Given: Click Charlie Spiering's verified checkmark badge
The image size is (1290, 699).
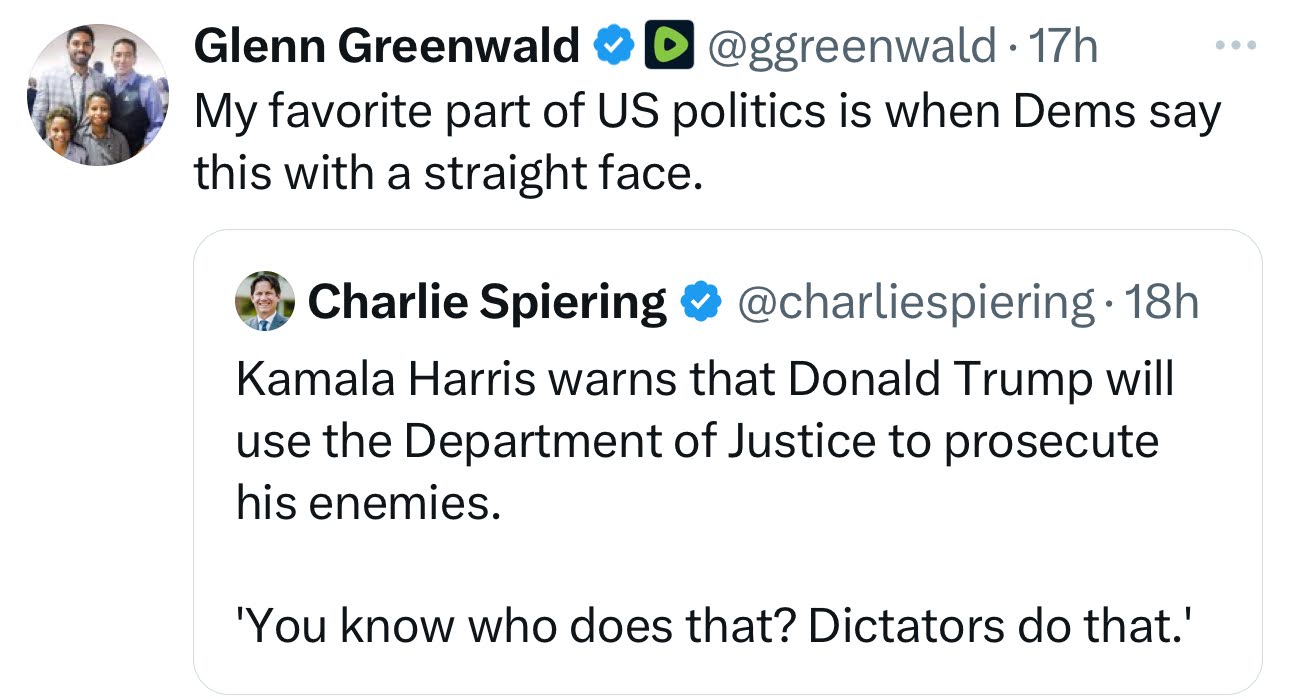Looking at the screenshot, I should click(701, 301).
